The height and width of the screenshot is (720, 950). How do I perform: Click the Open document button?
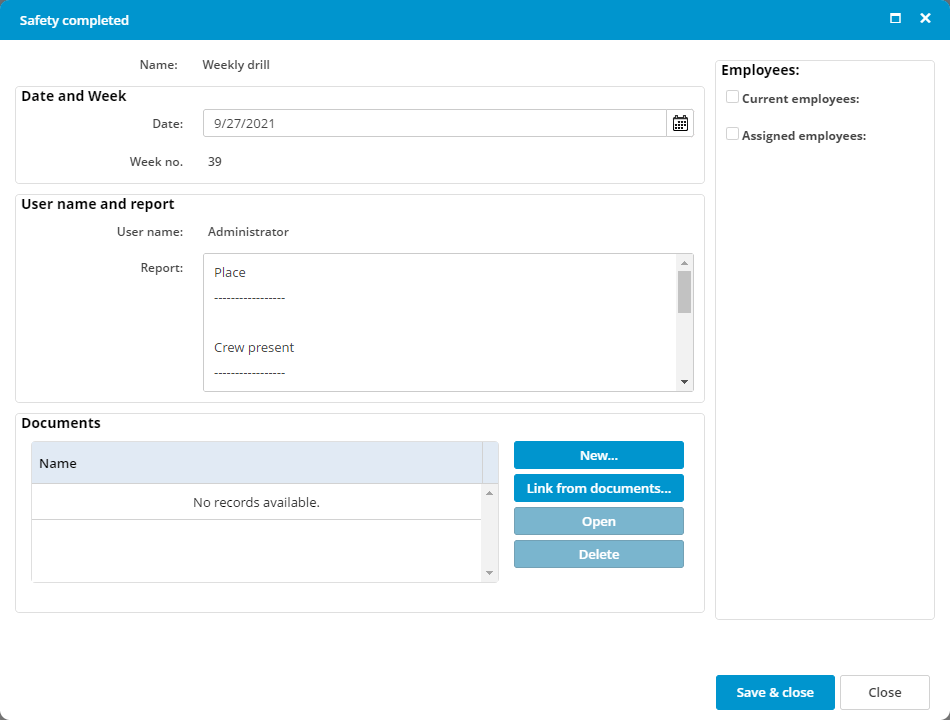tap(599, 521)
